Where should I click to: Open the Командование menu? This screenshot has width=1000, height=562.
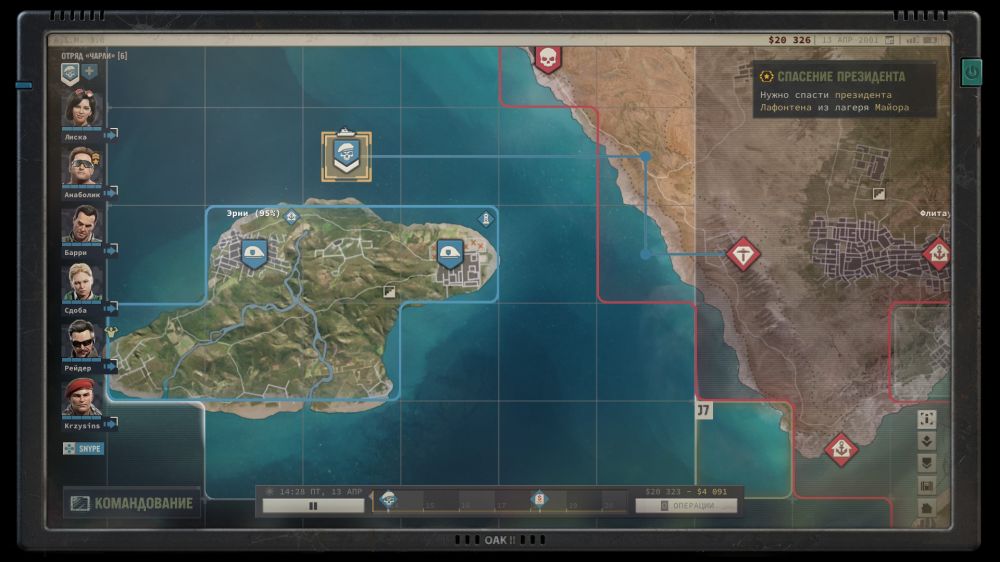[x=132, y=503]
